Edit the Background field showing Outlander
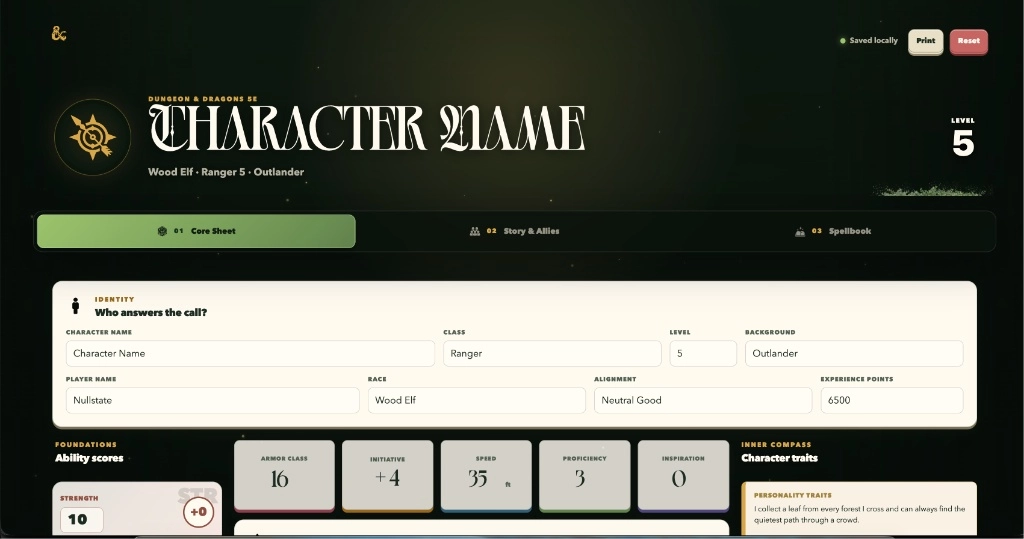 click(854, 353)
